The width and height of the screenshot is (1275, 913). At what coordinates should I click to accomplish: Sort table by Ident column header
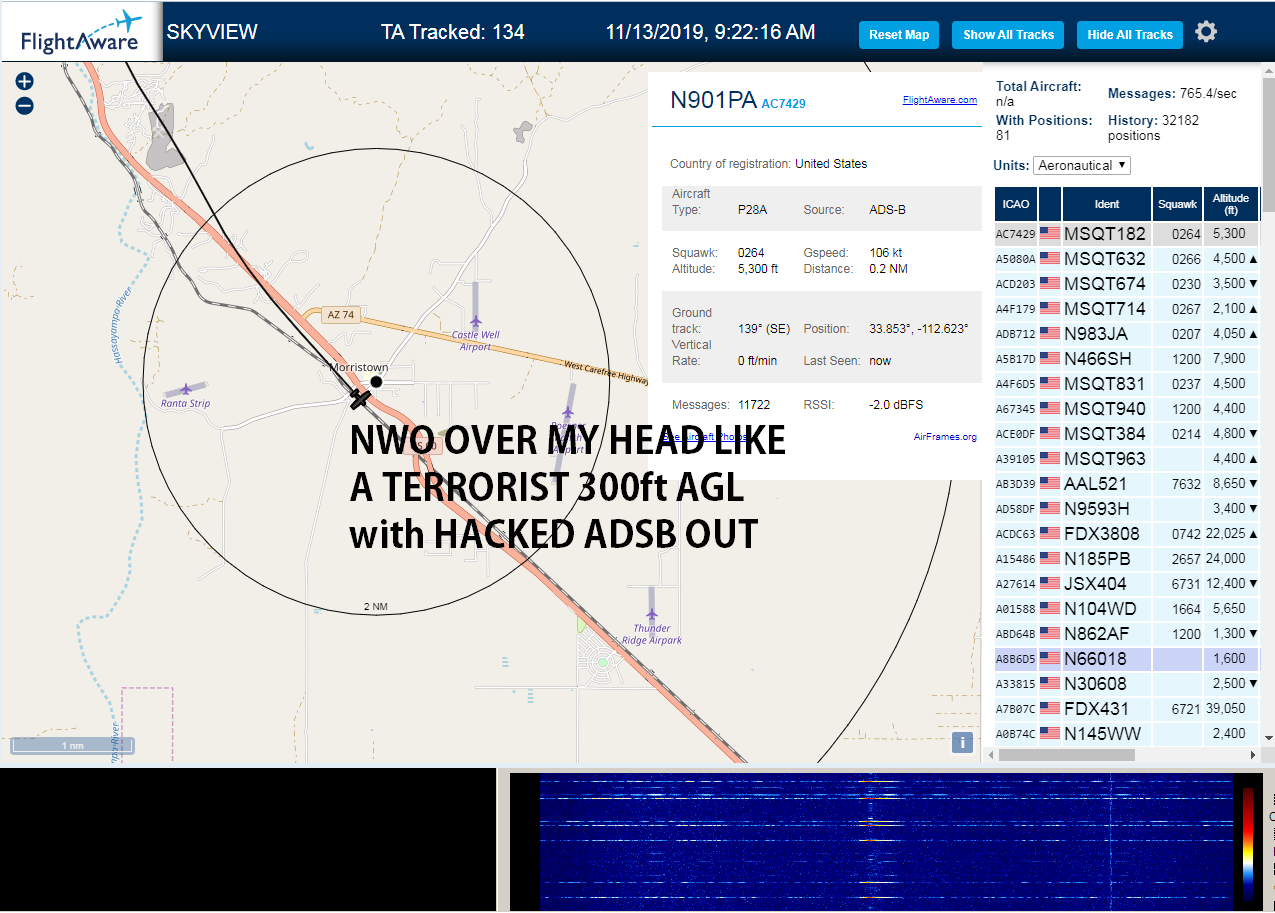click(1107, 204)
